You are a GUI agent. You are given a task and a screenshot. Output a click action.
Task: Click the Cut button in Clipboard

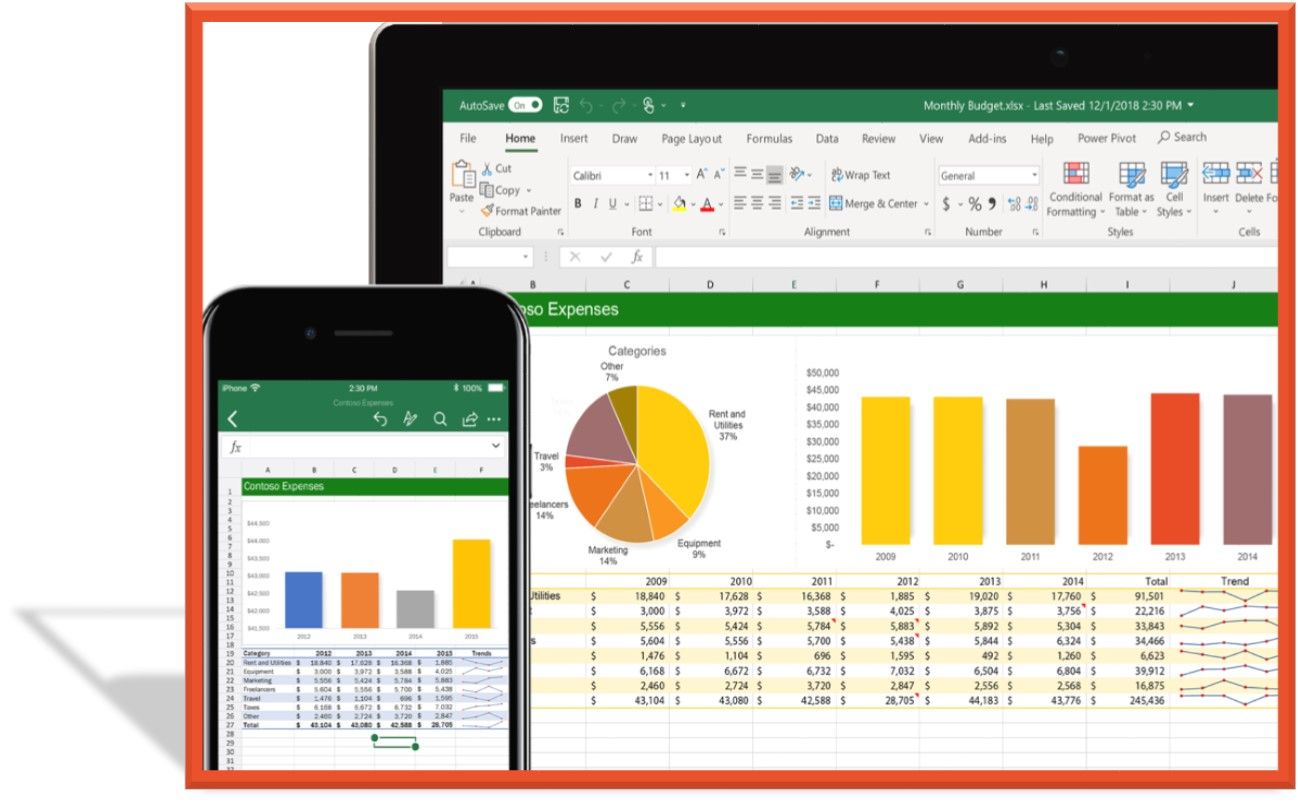pyautogui.click(x=496, y=168)
